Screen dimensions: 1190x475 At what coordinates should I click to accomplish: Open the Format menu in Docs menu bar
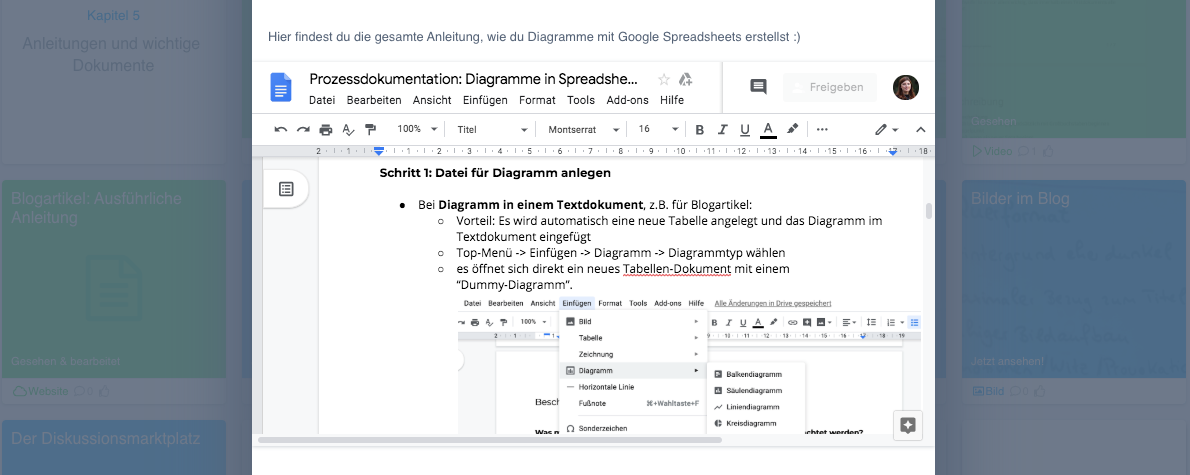click(537, 100)
